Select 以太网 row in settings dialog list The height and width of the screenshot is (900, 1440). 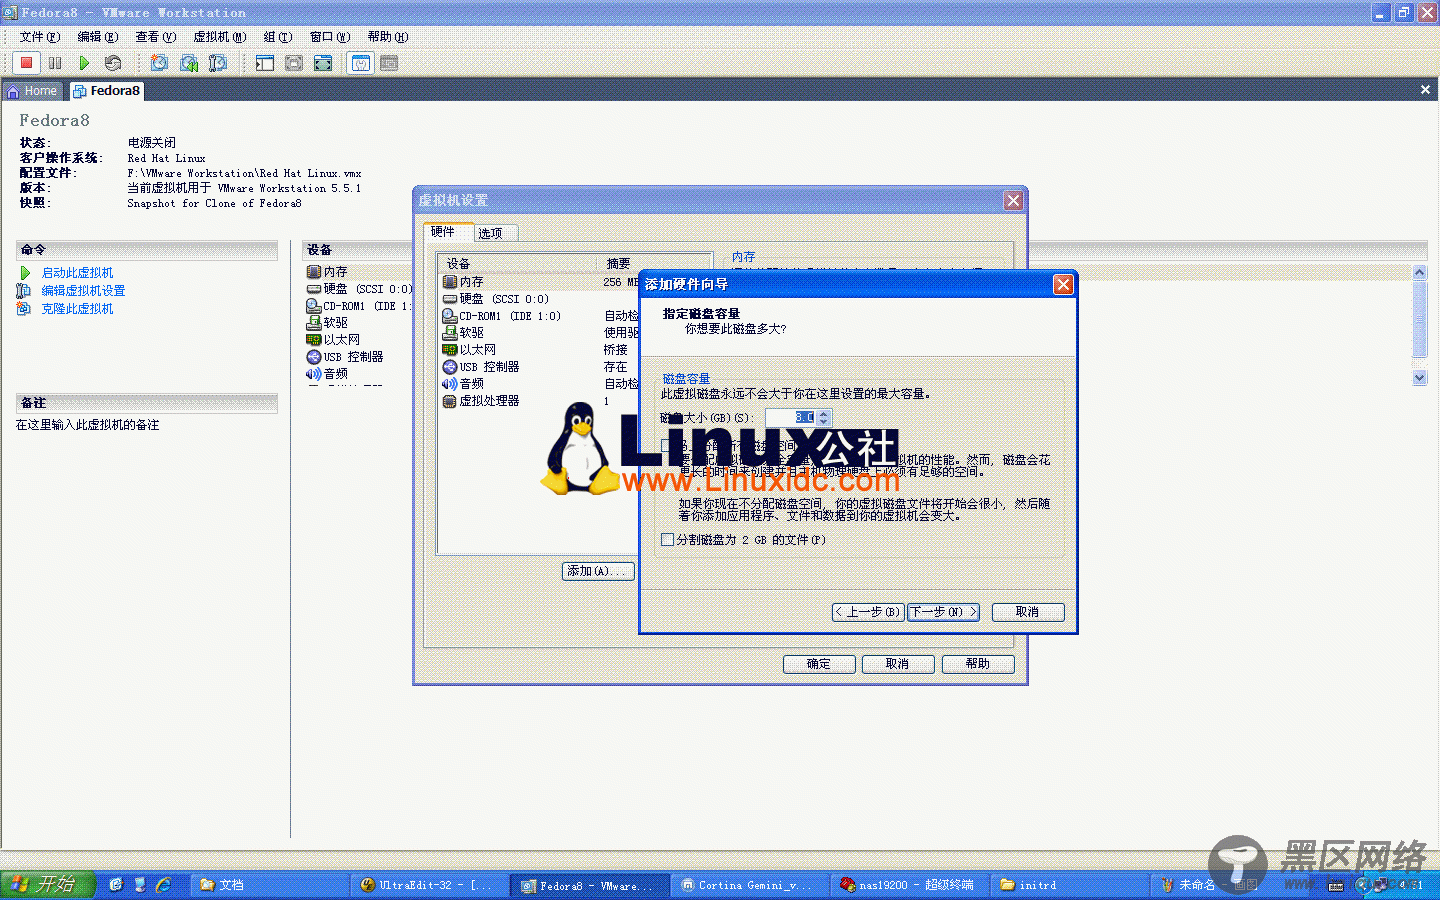click(477, 350)
